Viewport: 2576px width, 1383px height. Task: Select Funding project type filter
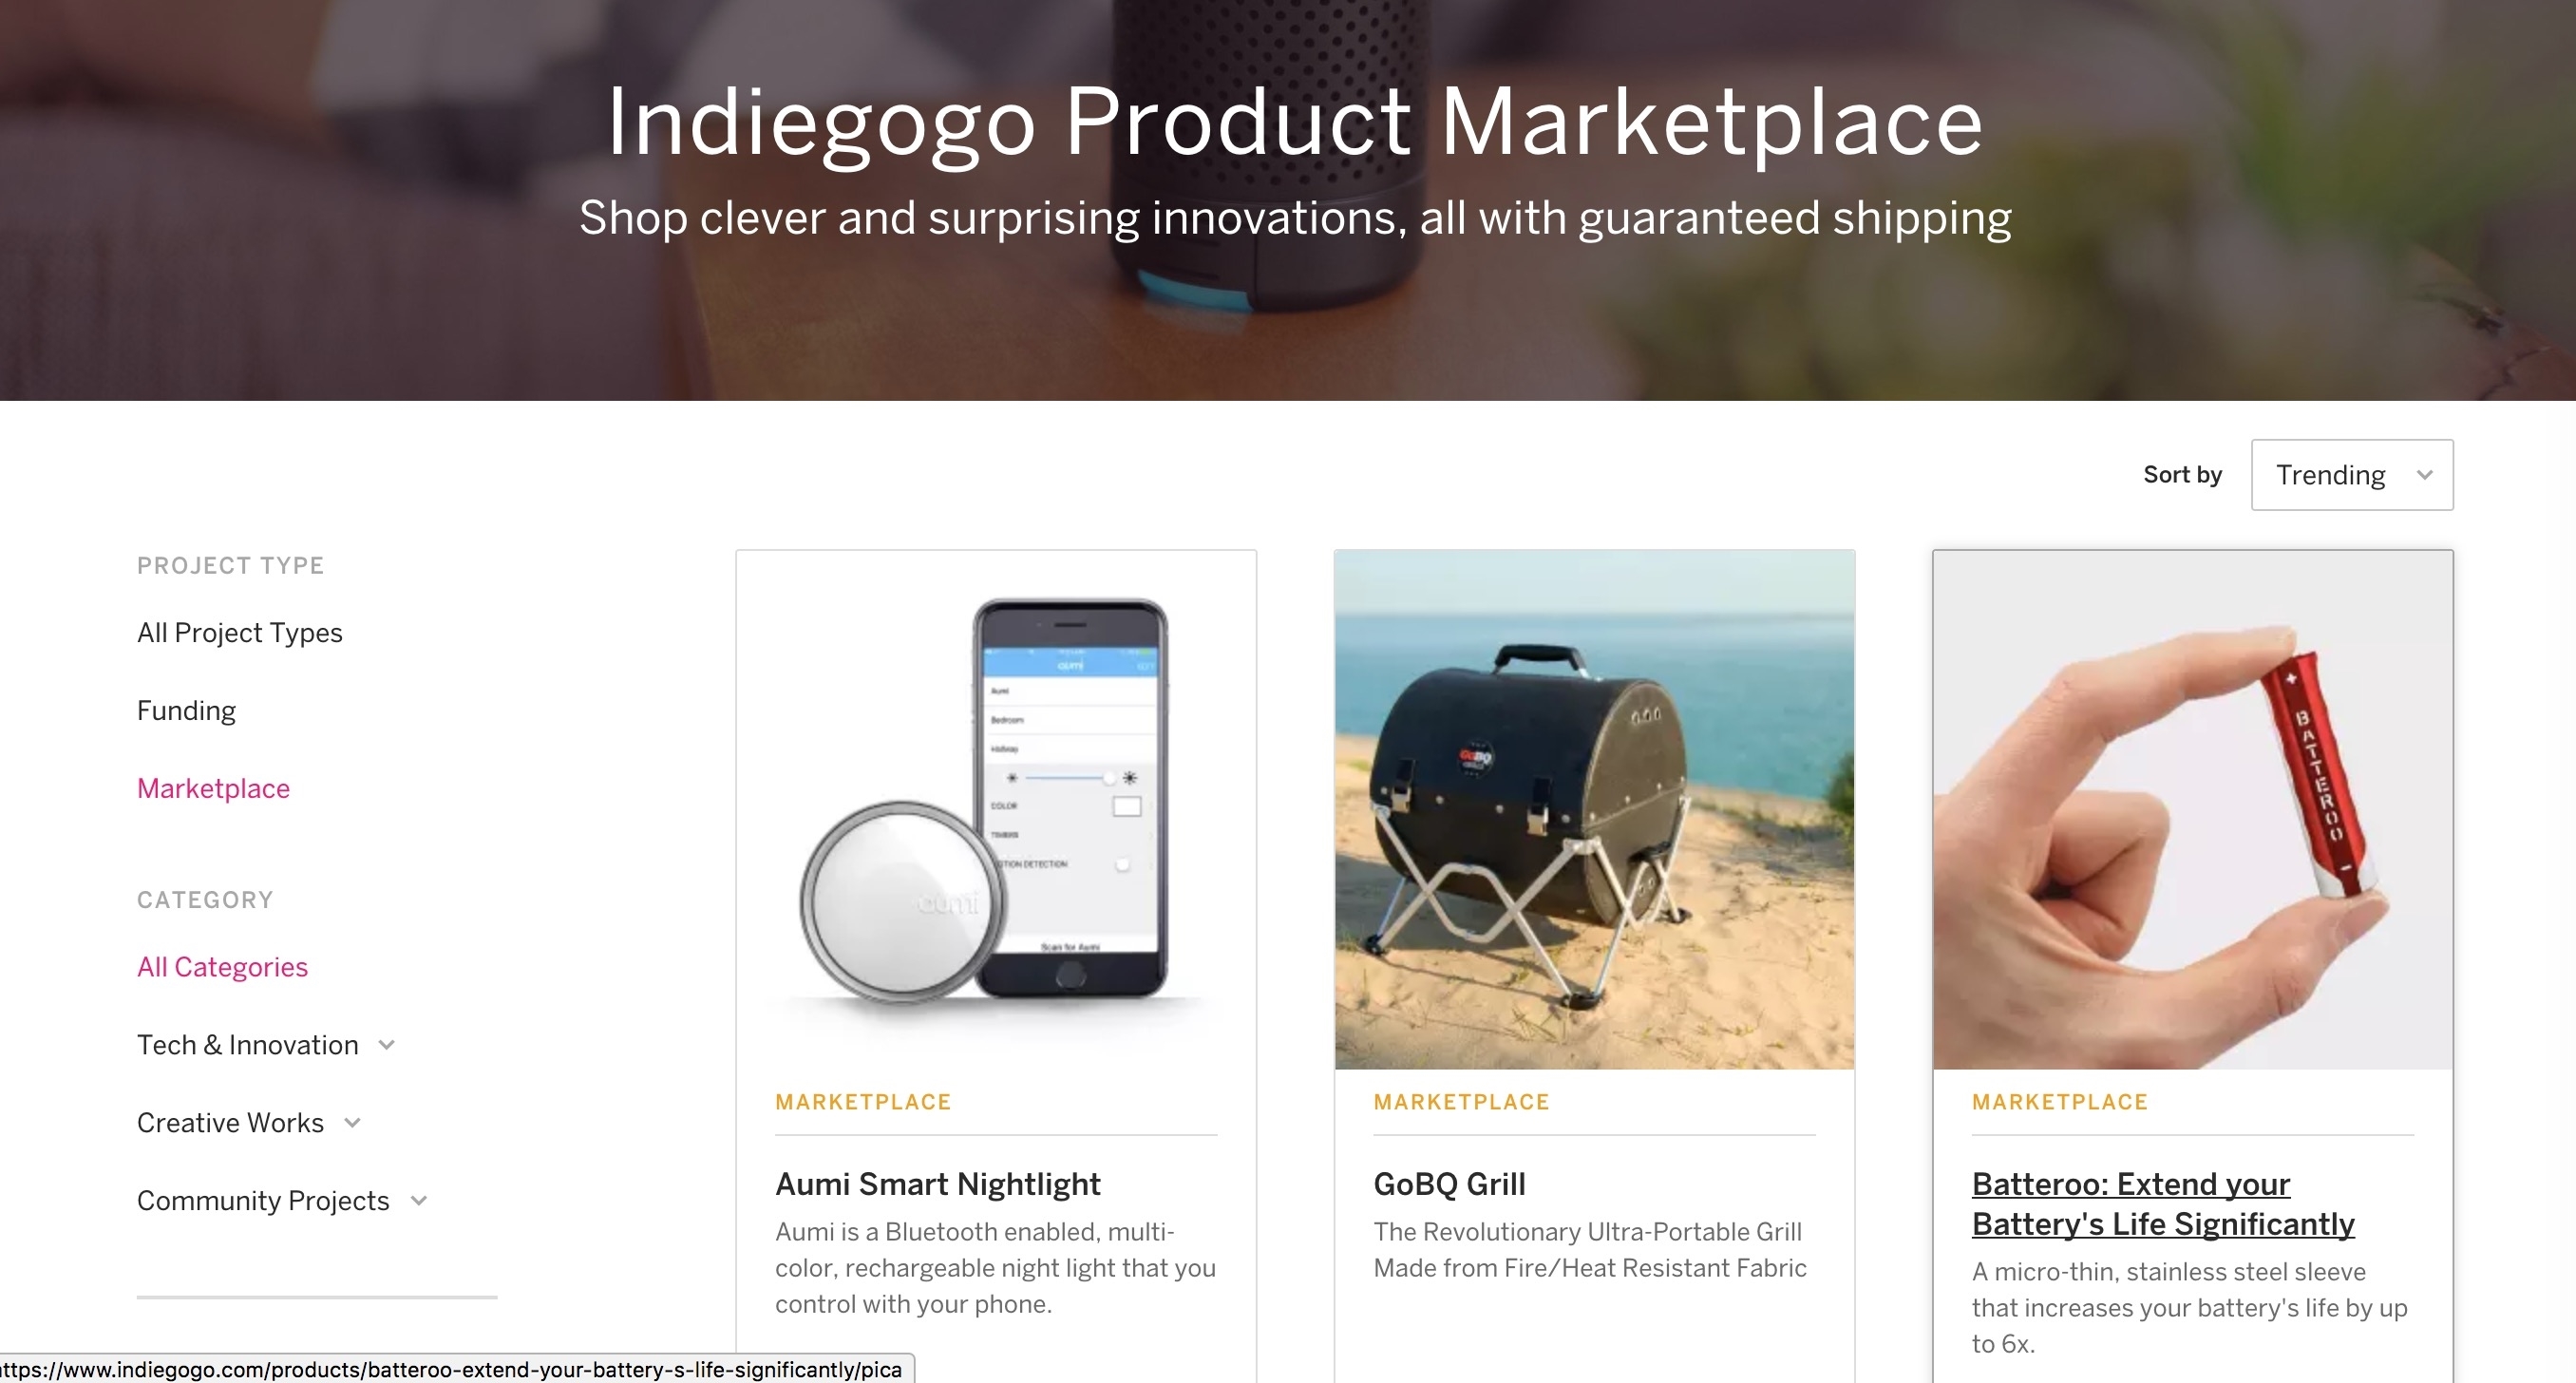coord(184,709)
